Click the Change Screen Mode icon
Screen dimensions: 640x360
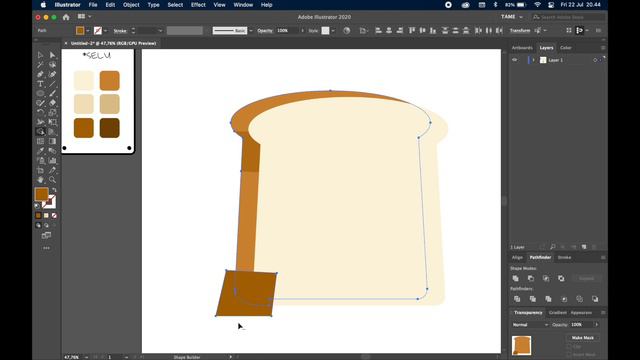46,236
